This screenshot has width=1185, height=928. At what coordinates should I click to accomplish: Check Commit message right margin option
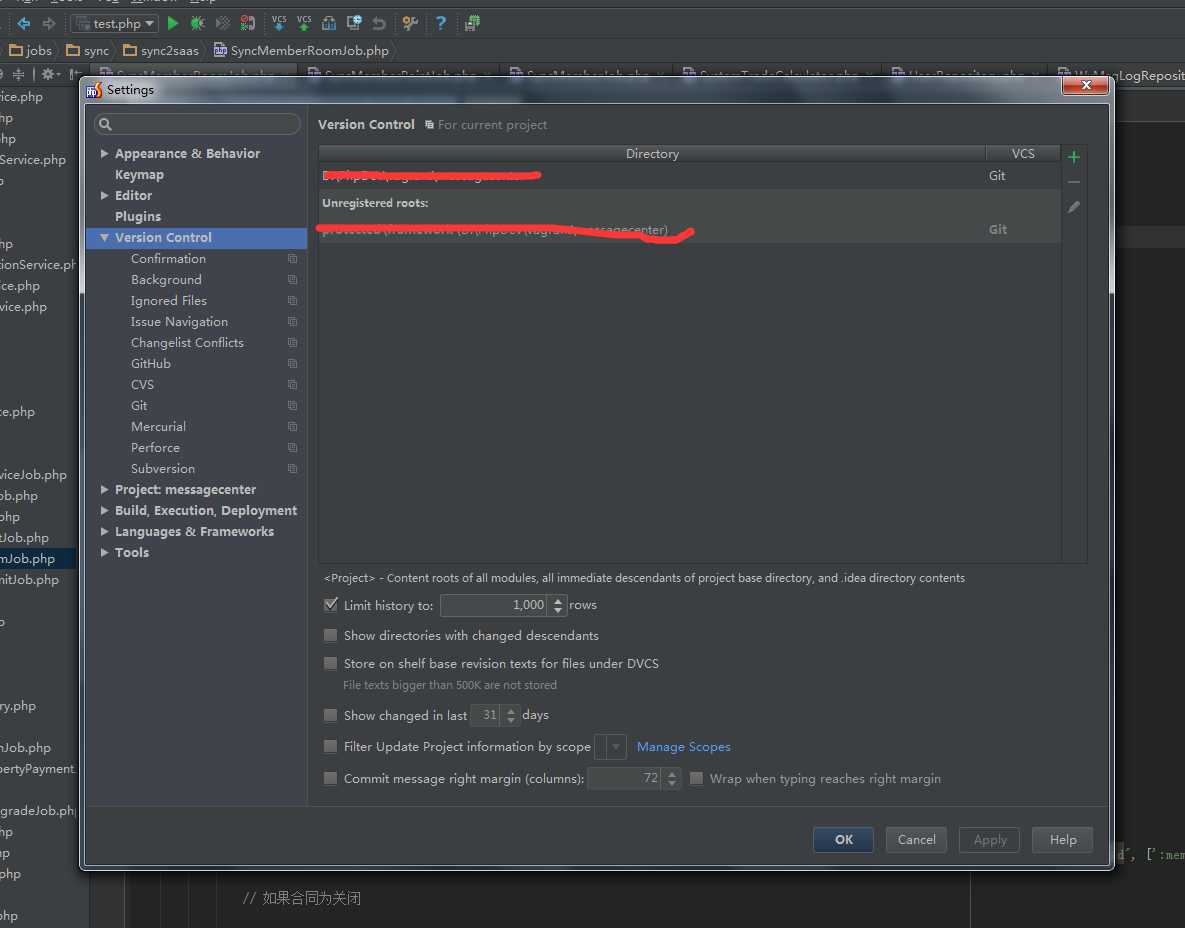330,778
